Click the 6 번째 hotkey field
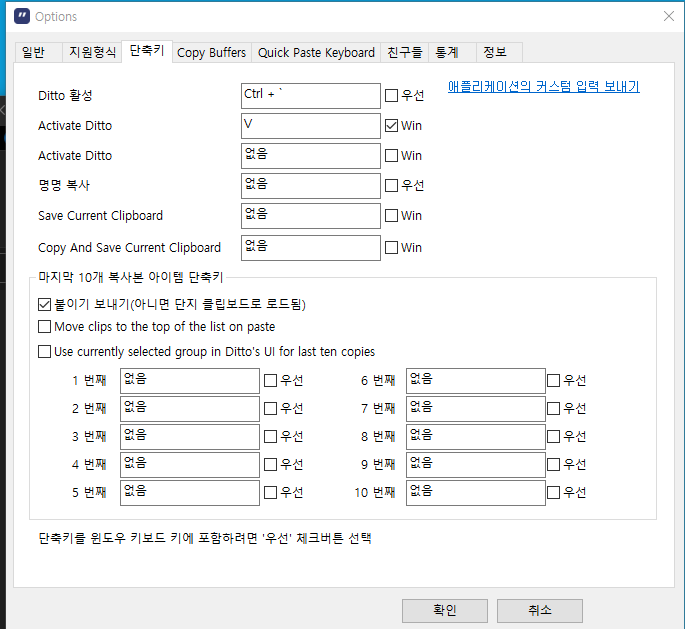685x629 pixels. coord(476,381)
